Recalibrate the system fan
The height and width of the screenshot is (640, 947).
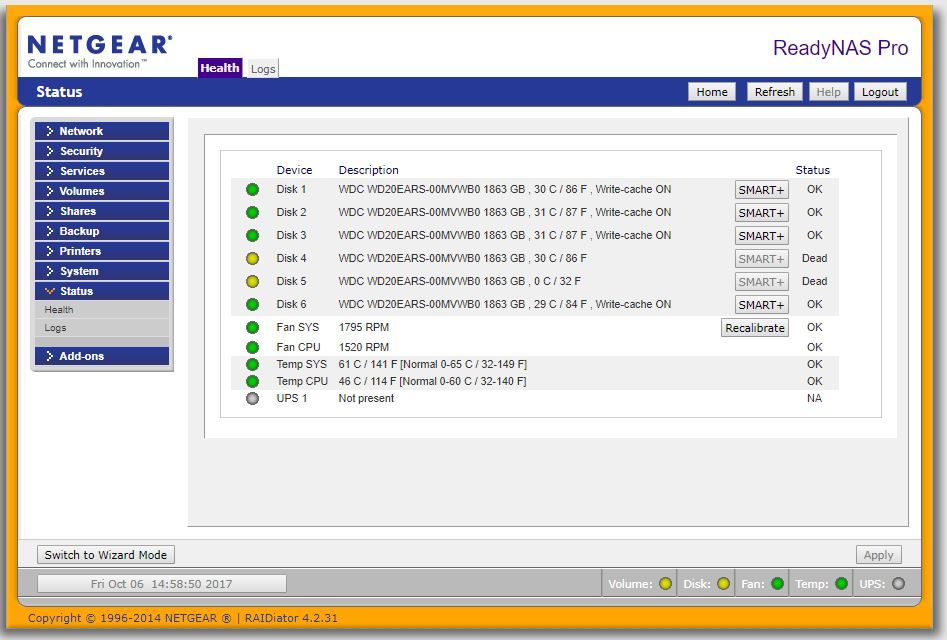pos(754,328)
